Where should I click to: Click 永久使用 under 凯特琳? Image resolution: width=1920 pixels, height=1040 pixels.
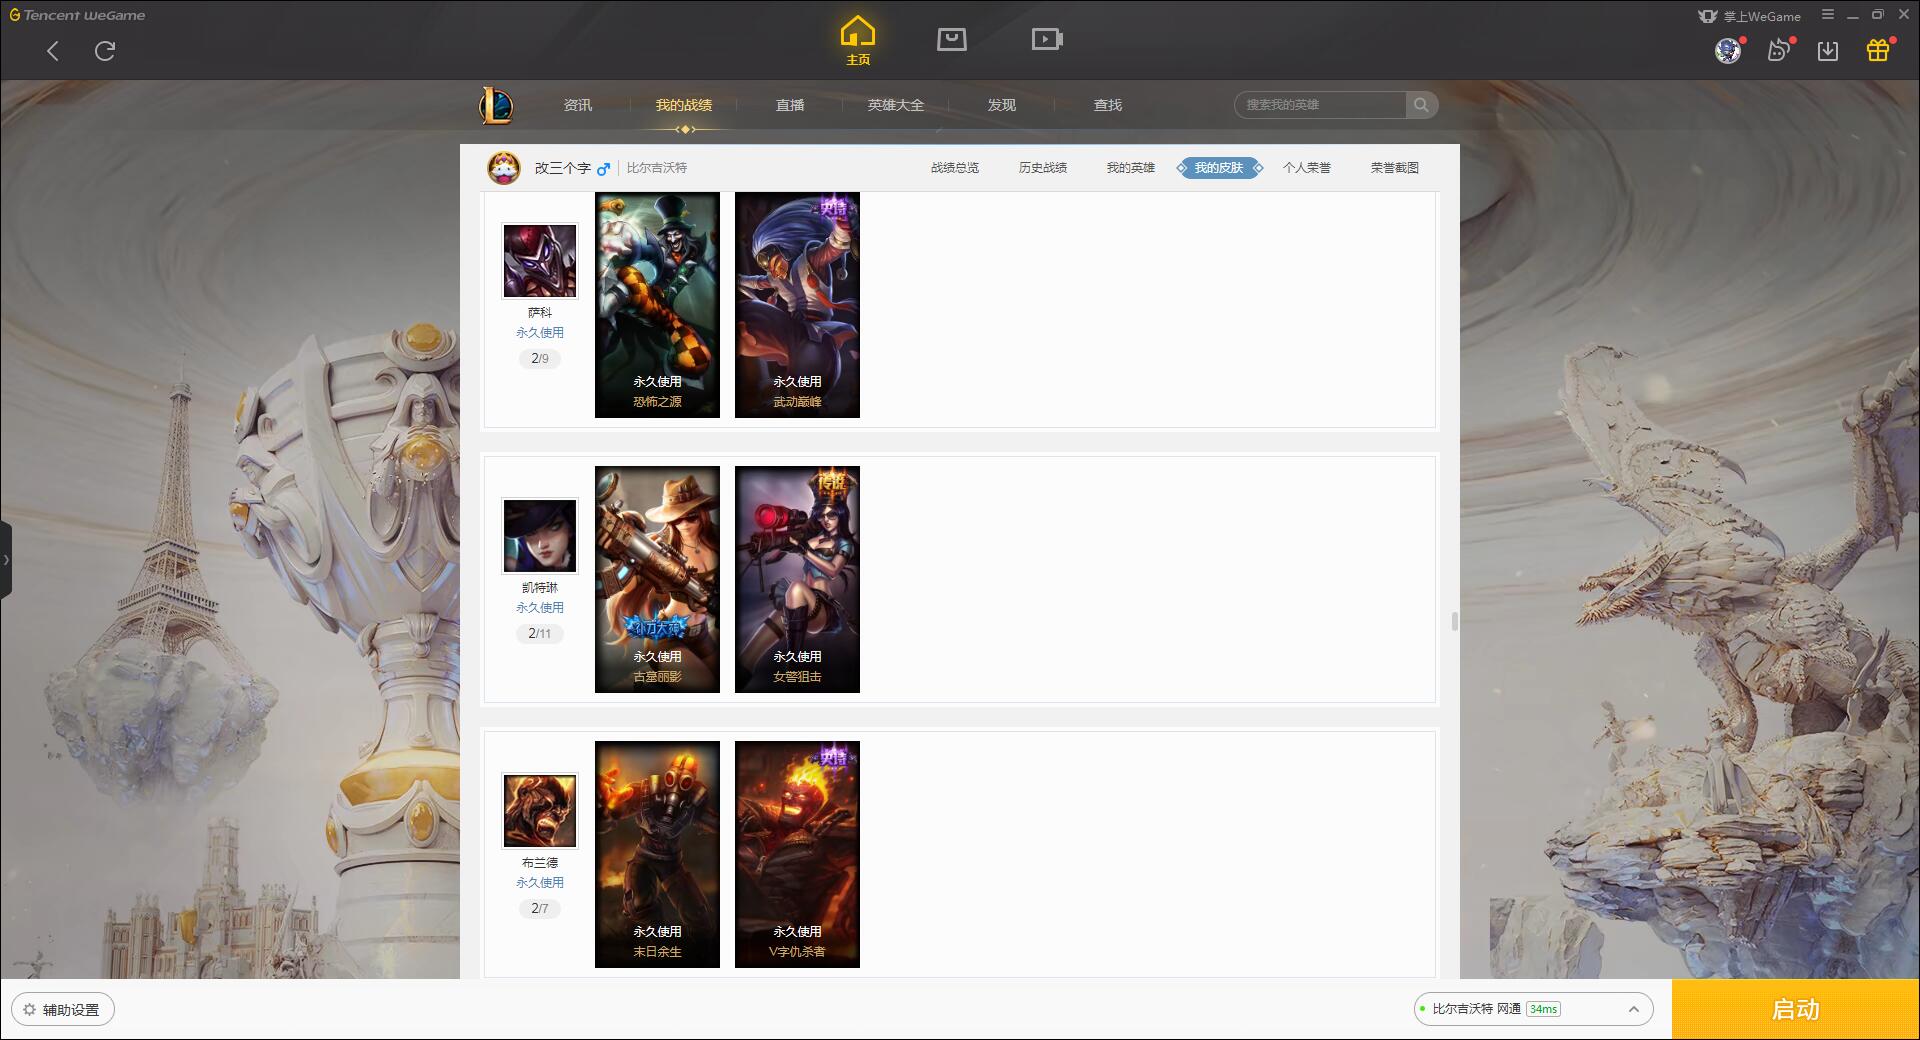540,608
